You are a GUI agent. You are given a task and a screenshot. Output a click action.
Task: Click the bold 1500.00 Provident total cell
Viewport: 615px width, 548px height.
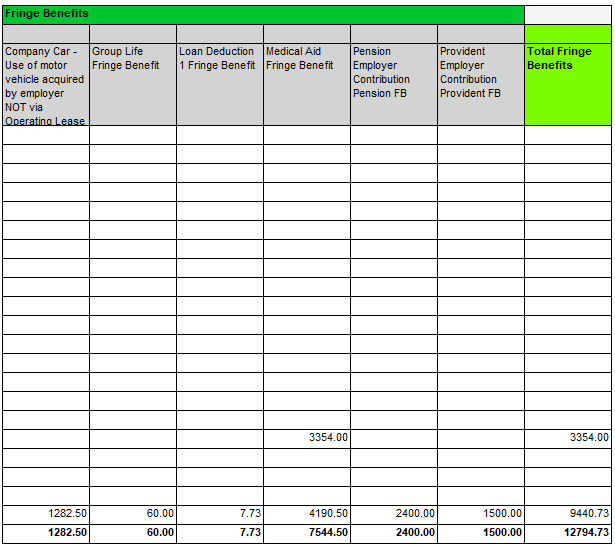click(x=480, y=533)
